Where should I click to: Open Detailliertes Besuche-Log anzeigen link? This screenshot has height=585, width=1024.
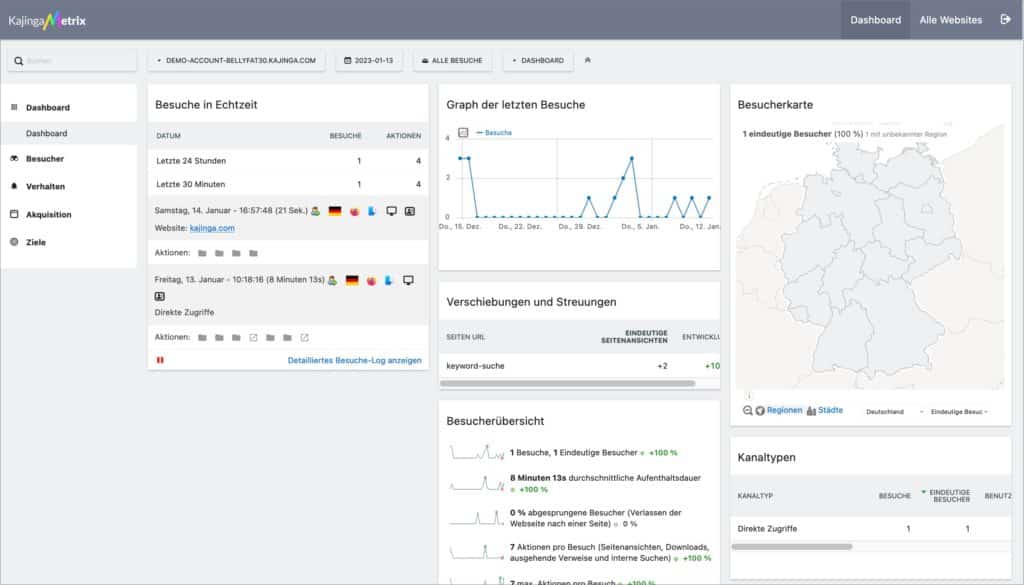pos(355,360)
